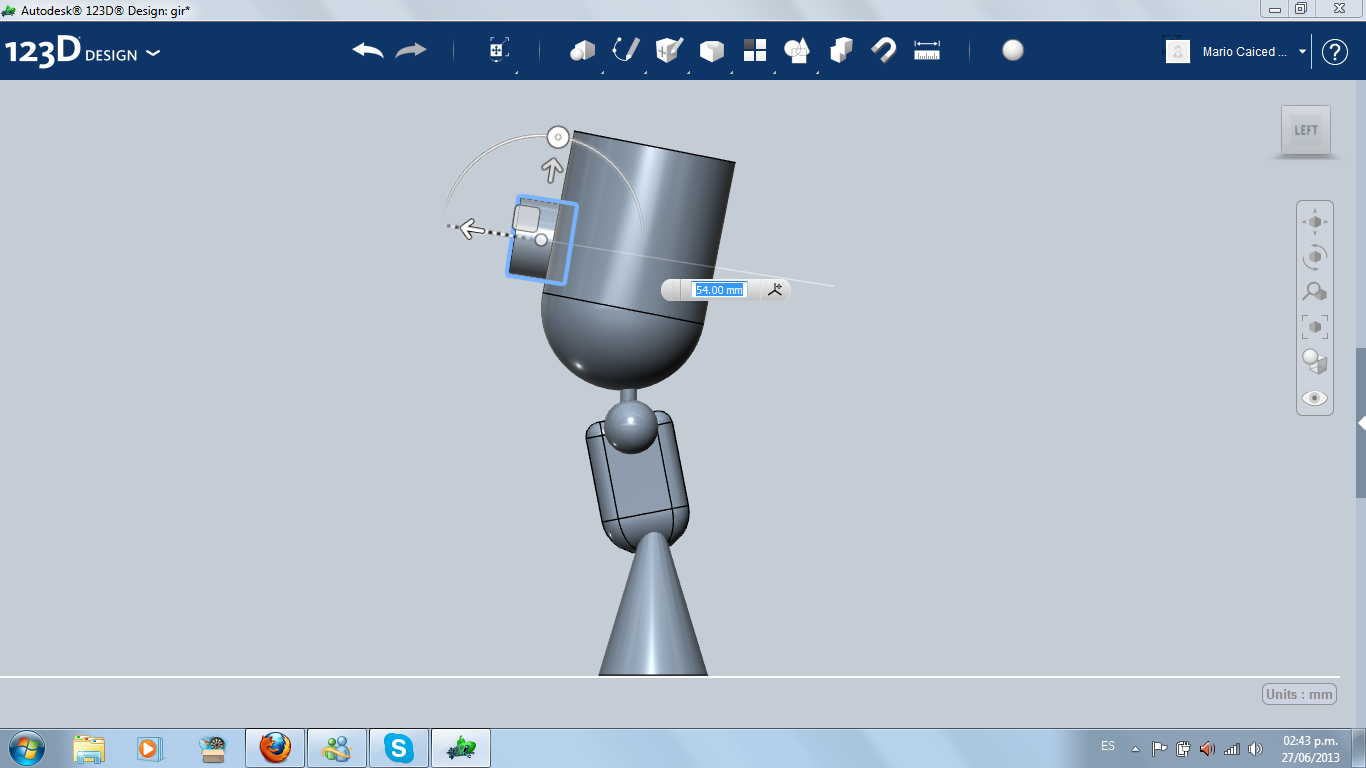This screenshot has height=768, width=1366.
Task: Redo the undone action
Action: coord(411,50)
